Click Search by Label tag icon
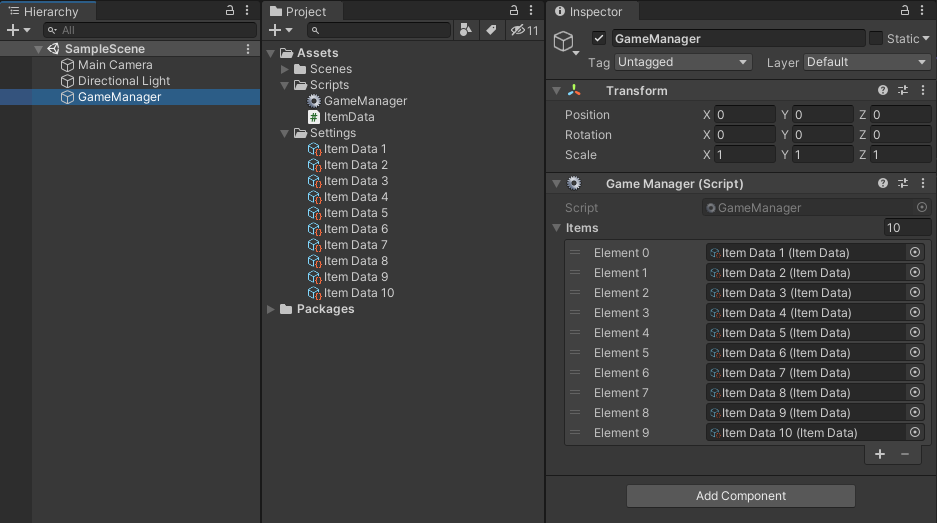Viewport: 937px width, 523px height. coord(491,30)
